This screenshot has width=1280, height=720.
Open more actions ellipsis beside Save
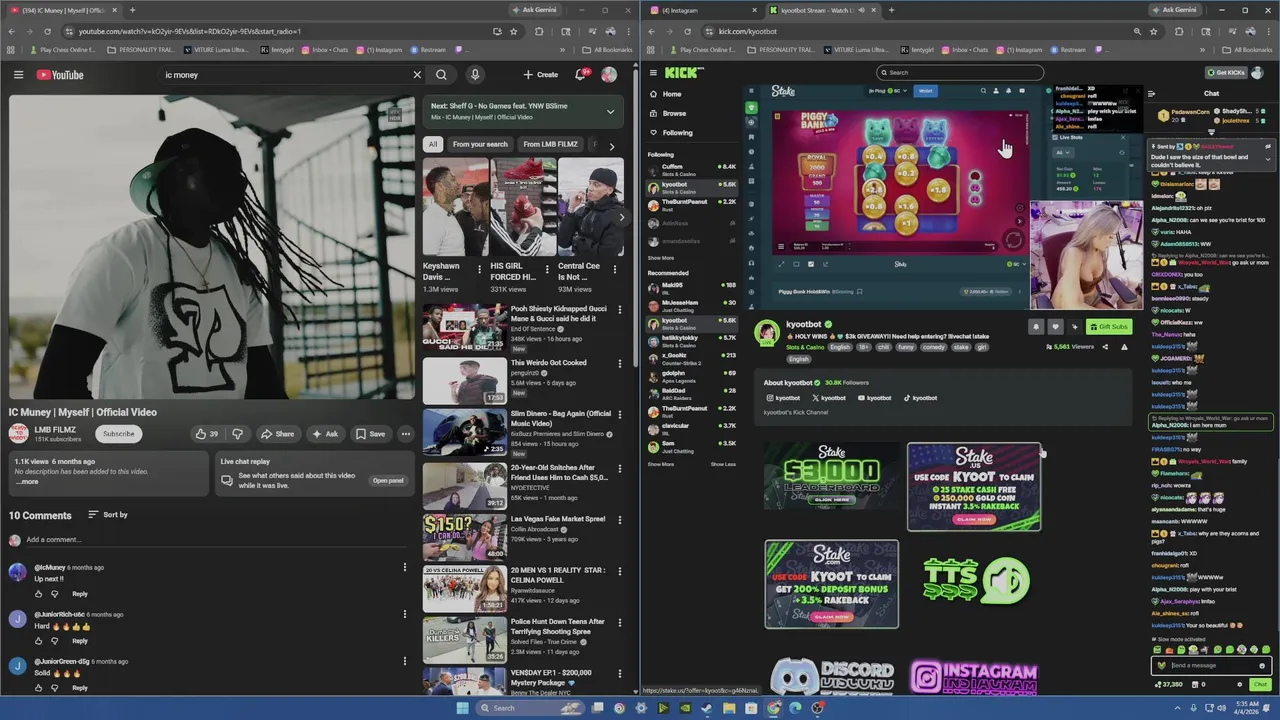405,434
